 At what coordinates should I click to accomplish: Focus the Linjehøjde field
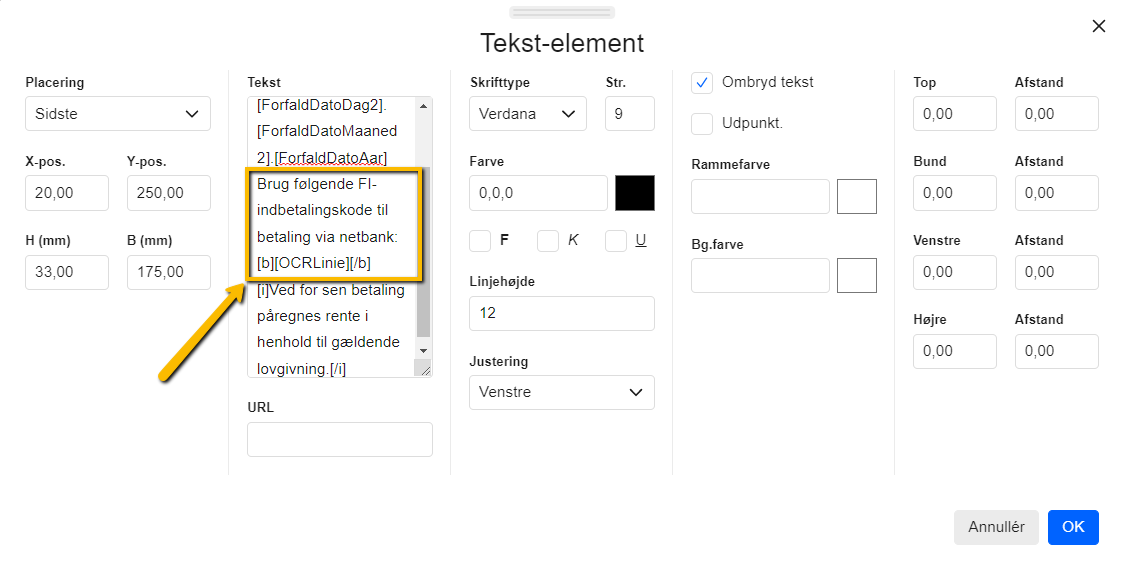pyautogui.click(x=562, y=313)
